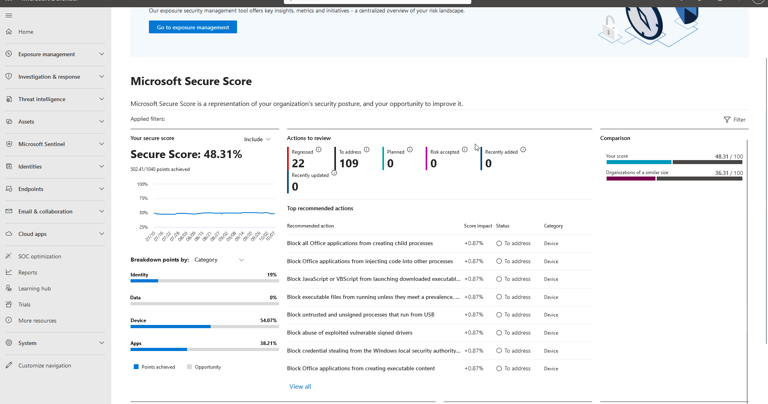This screenshot has width=768, height=404.
Task: Click Customize navigation pencil icon
Action: click(9, 365)
